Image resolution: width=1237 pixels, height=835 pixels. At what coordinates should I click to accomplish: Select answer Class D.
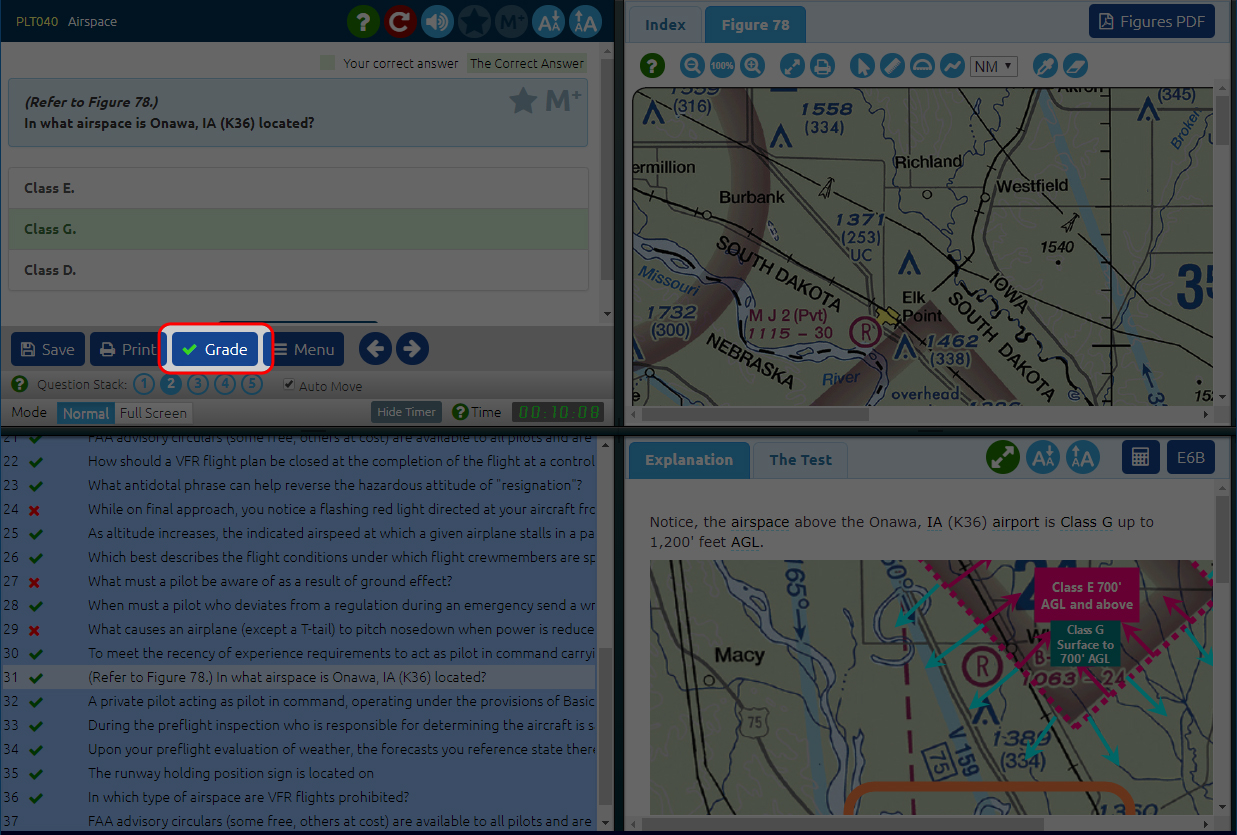pos(298,270)
